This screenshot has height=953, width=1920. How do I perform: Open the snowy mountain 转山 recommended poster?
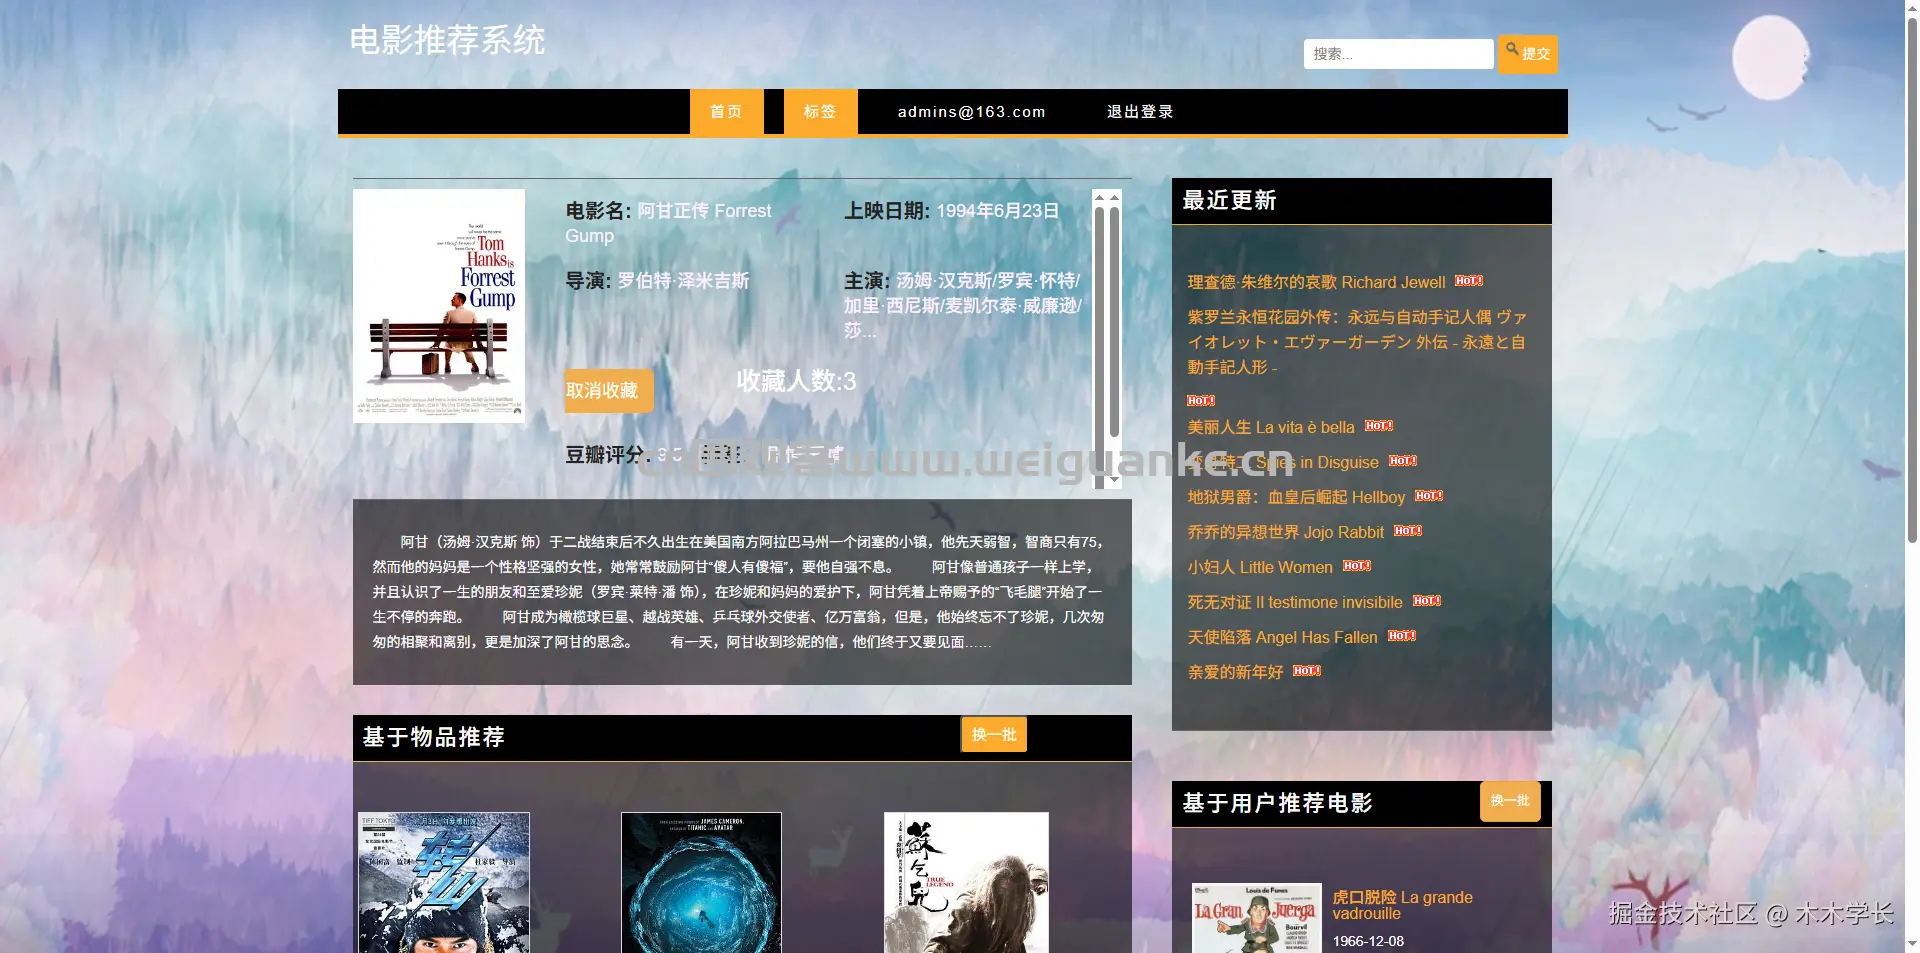pos(444,883)
